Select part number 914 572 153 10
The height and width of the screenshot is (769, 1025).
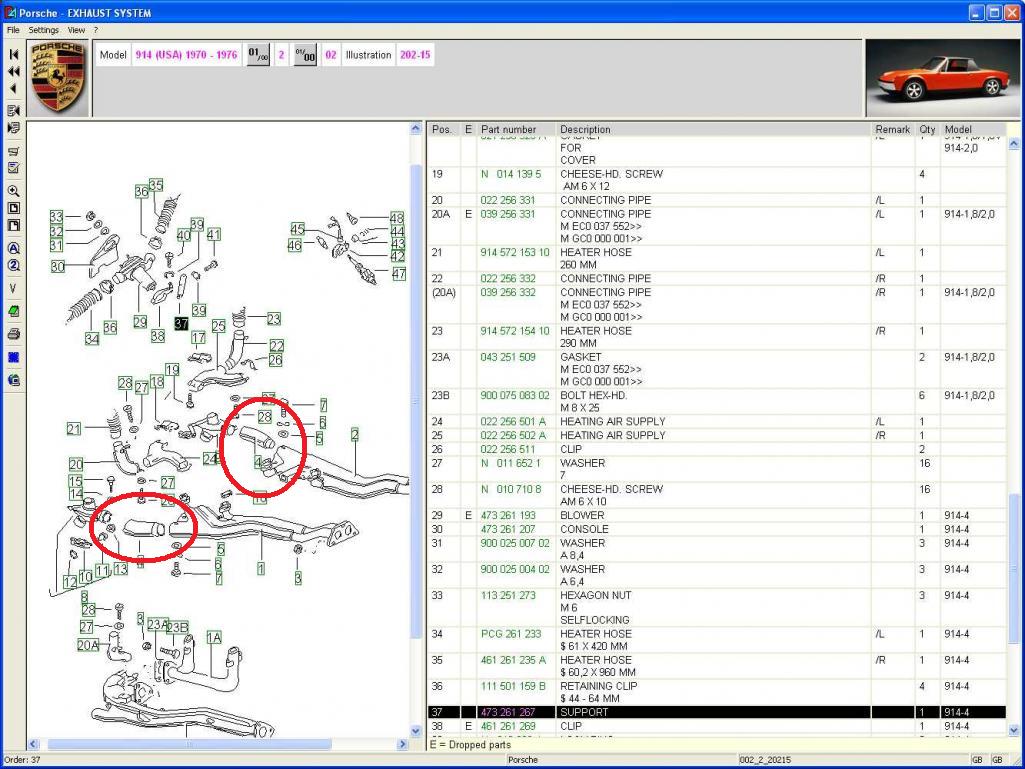pyautogui.click(x=515, y=252)
